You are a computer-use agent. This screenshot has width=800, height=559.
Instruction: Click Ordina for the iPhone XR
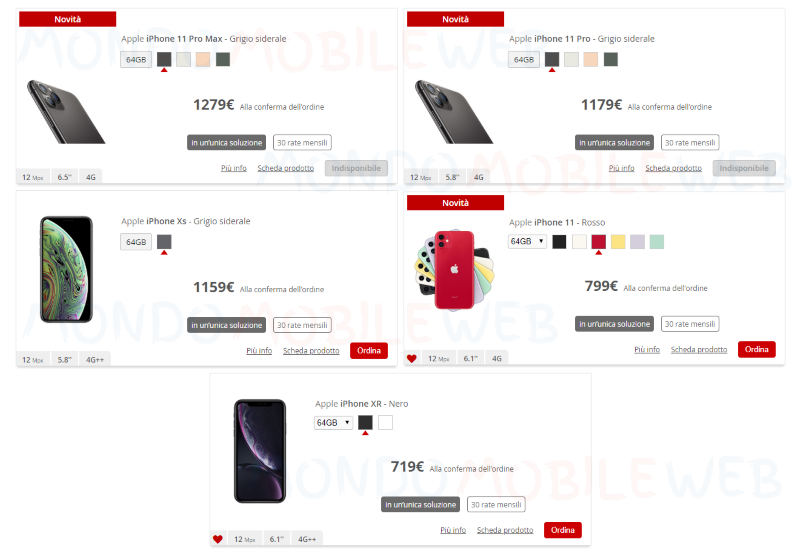click(x=563, y=530)
